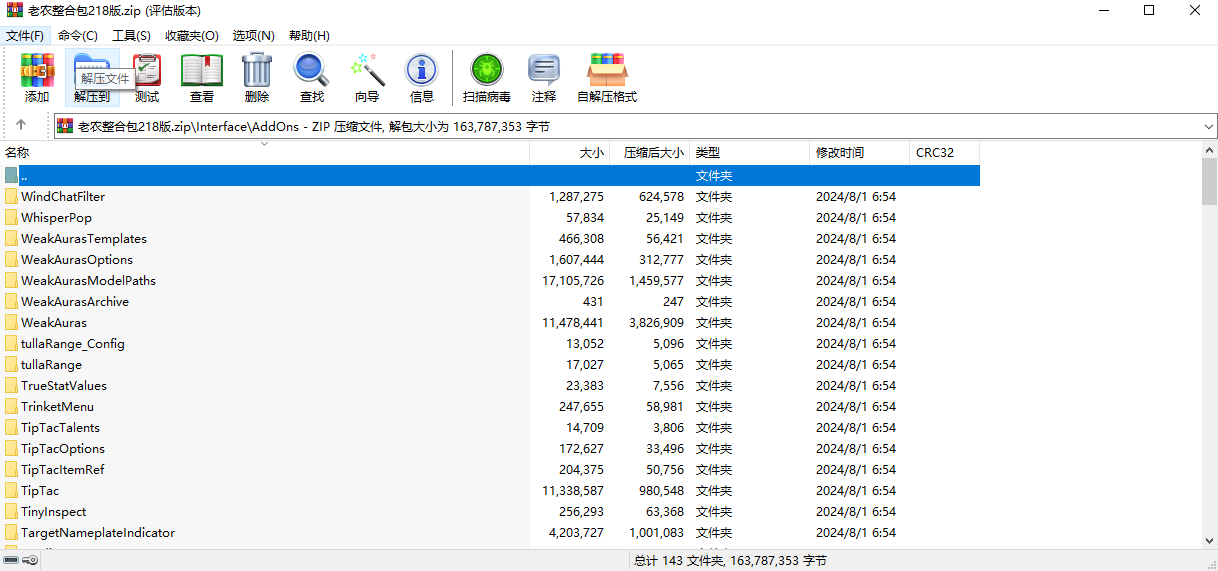The height and width of the screenshot is (571, 1218).
Task: Sort by 大小 column header
Action: click(x=570, y=153)
